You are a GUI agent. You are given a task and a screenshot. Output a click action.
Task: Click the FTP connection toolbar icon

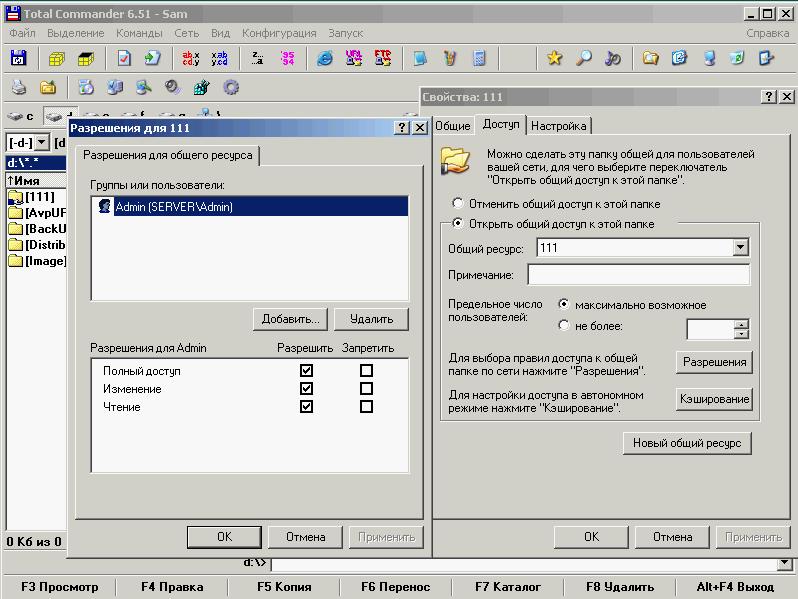click(x=383, y=59)
